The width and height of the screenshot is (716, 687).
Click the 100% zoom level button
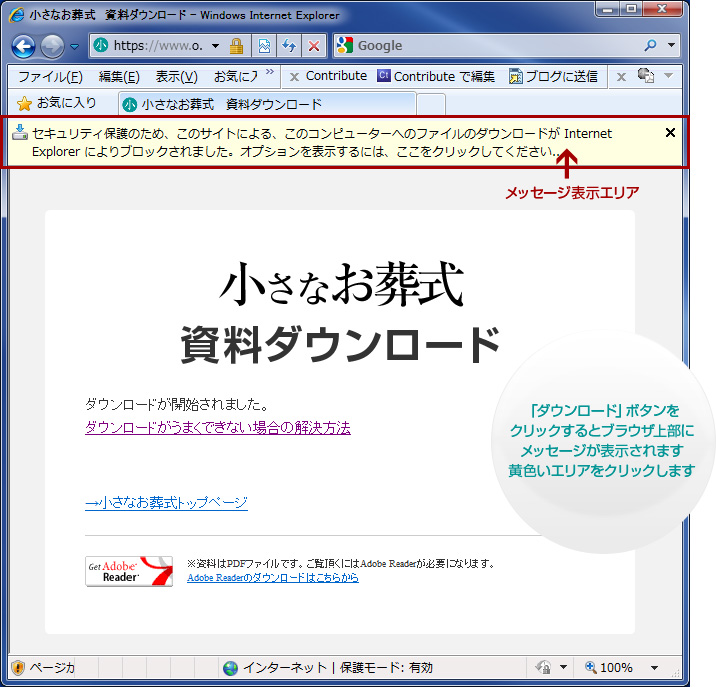tap(609, 667)
